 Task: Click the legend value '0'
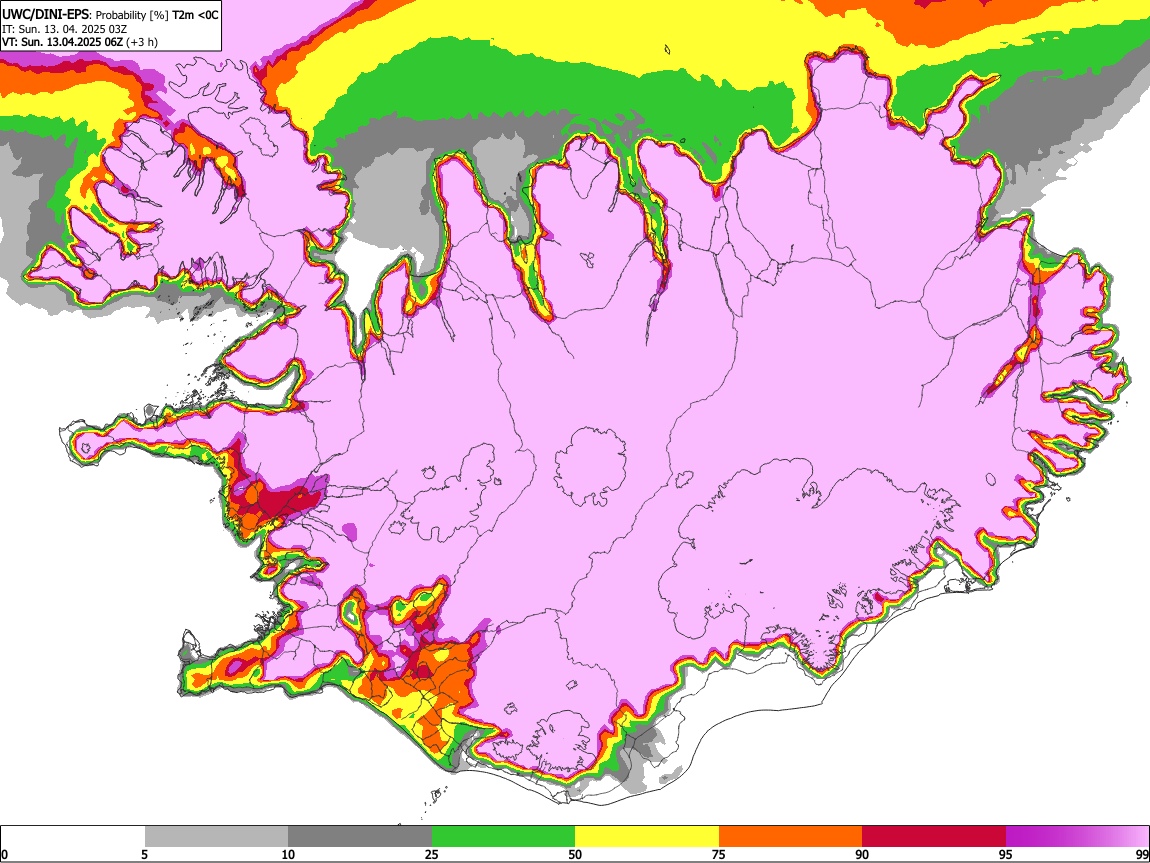pyautogui.click(x=4, y=855)
